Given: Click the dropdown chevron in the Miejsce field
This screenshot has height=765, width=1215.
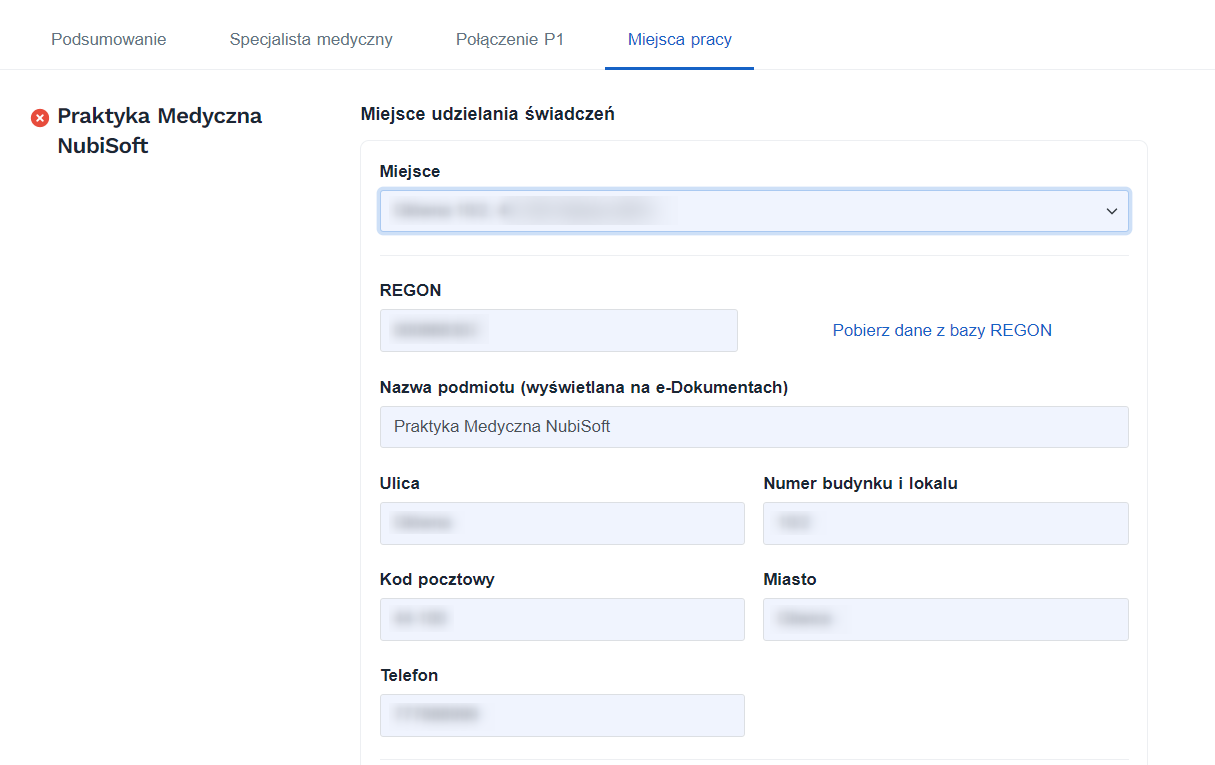Looking at the screenshot, I should (1110, 211).
